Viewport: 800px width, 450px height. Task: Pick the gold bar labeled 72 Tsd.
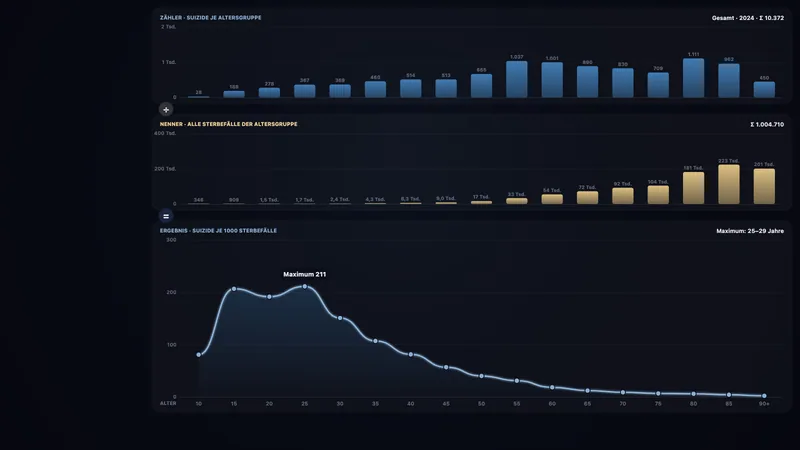587,197
